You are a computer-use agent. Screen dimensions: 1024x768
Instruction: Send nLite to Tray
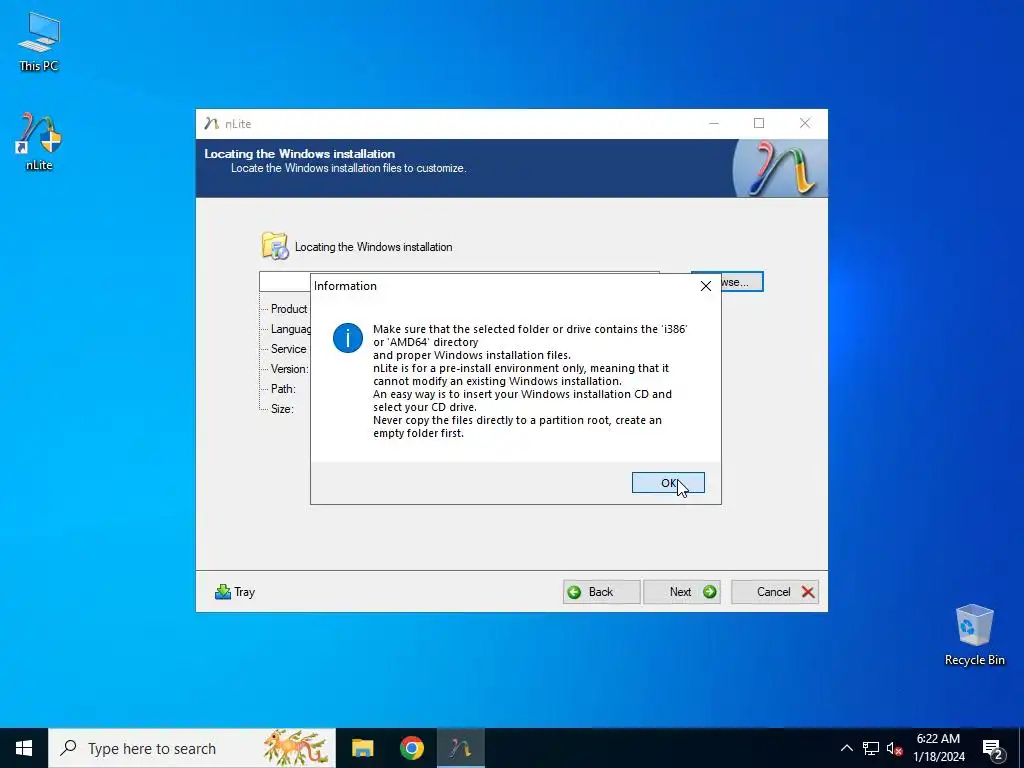pos(235,592)
